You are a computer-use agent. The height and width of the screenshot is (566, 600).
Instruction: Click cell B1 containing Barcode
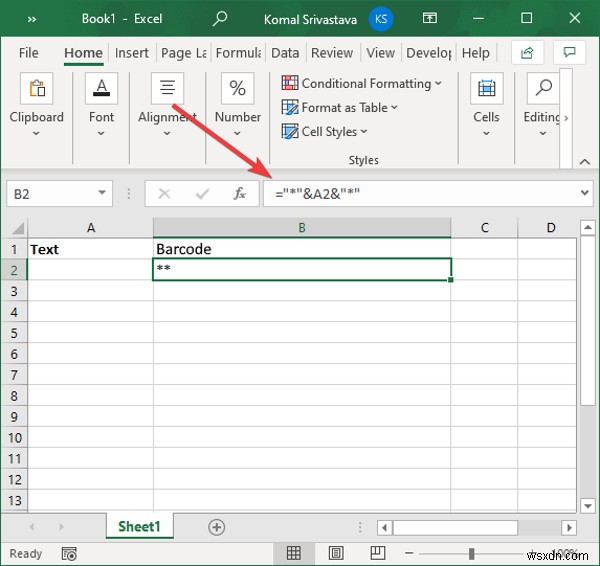tap(302, 249)
